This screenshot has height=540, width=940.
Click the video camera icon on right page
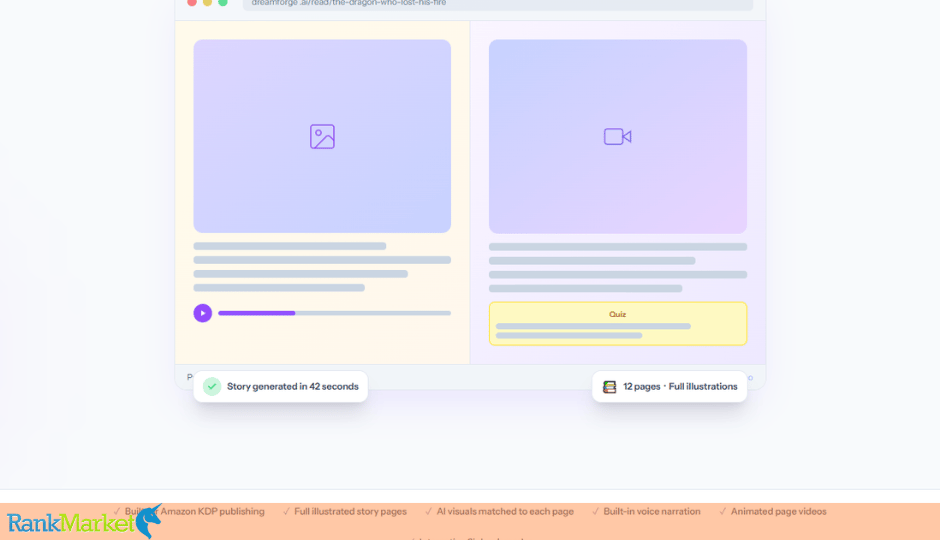click(x=617, y=137)
